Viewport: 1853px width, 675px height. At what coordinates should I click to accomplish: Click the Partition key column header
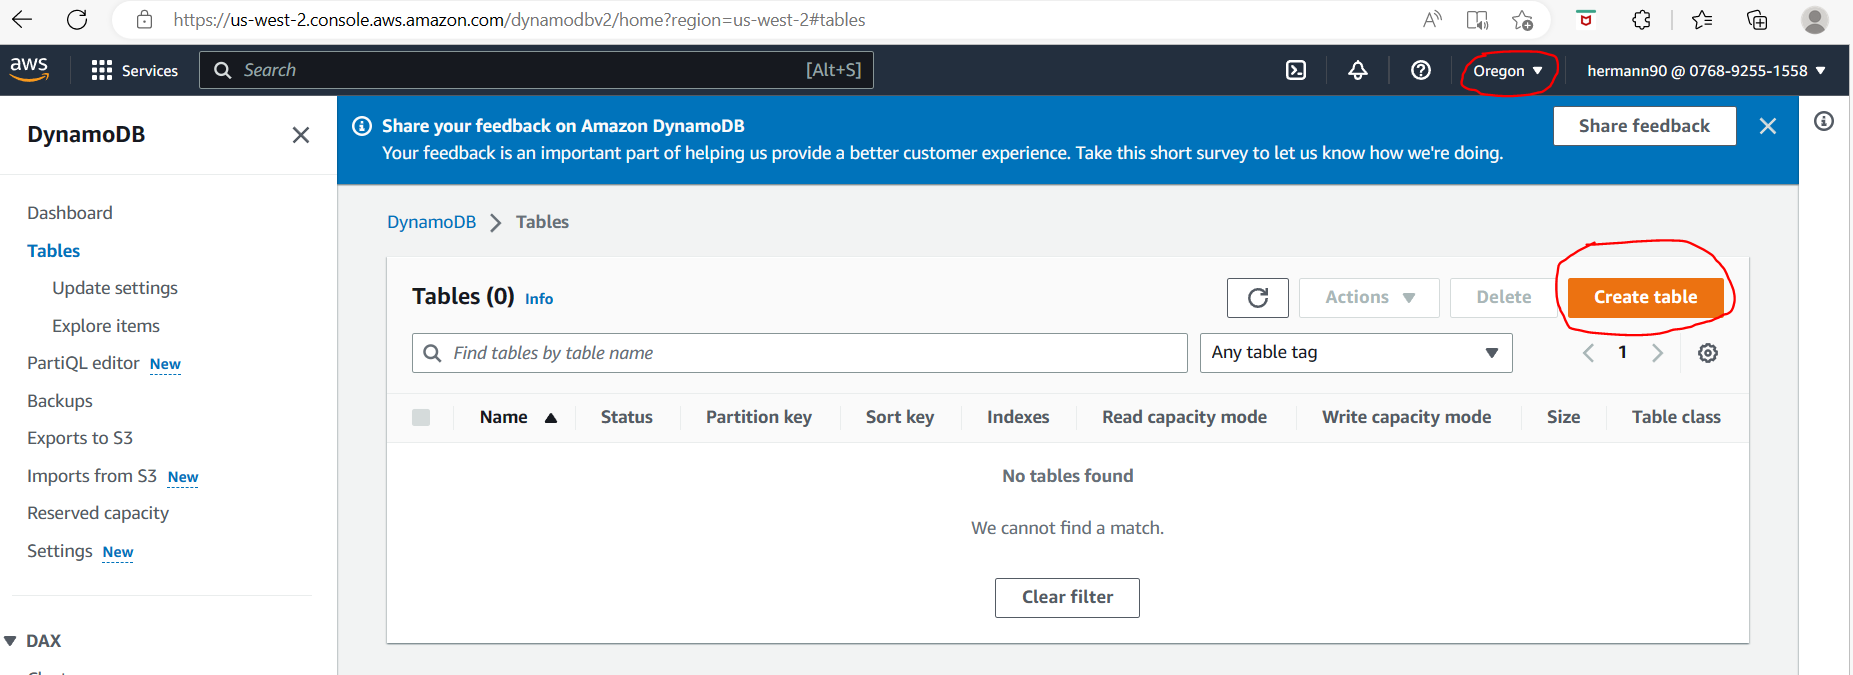point(759,417)
